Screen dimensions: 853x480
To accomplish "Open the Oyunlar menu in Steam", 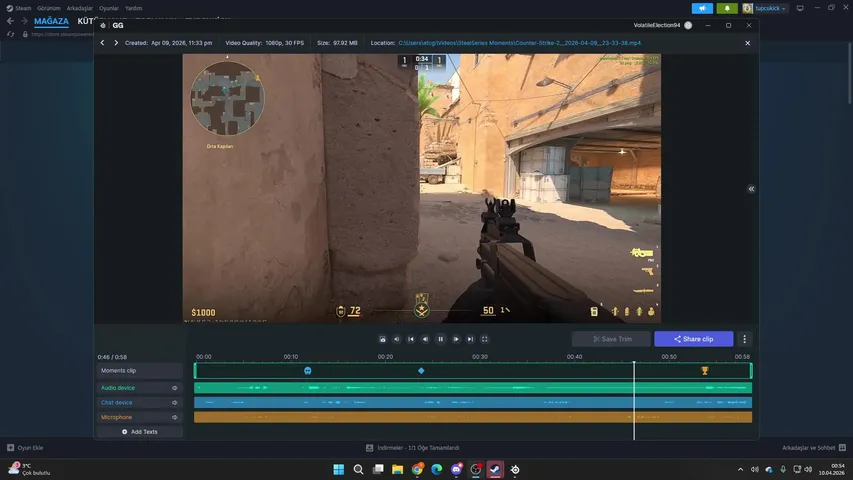I will pyautogui.click(x=109, y=8).
